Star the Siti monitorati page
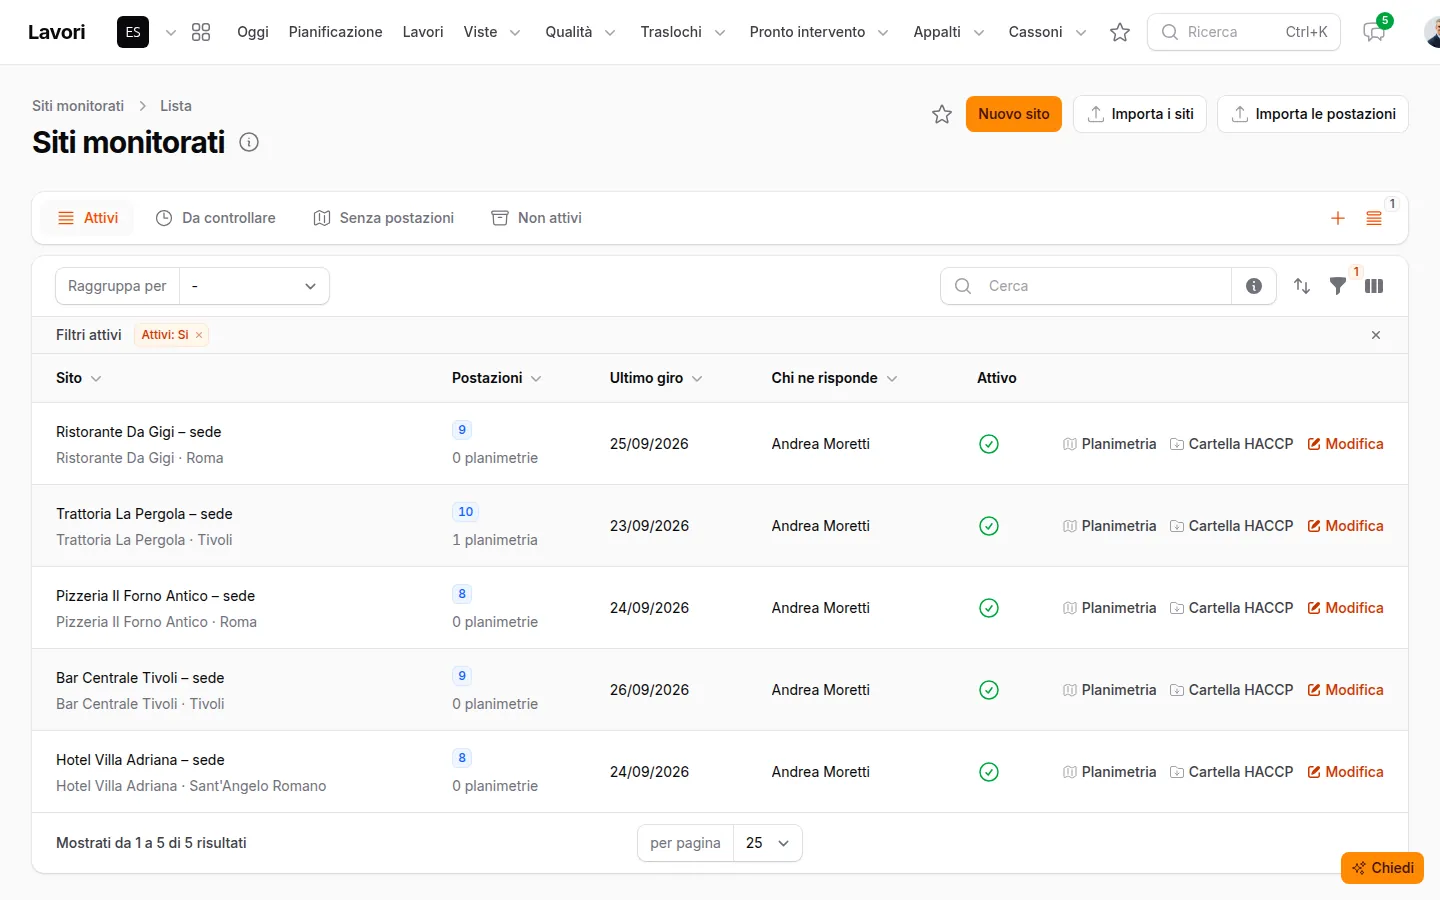1440x900 pixels. coord(942,114)
